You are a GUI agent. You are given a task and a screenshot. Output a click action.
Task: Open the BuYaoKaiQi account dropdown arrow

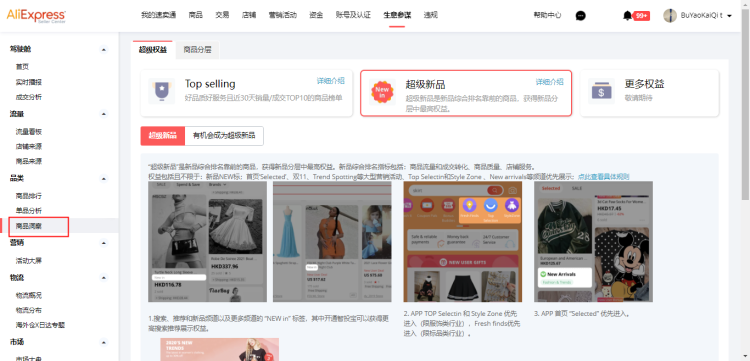[x=729, y=16]
